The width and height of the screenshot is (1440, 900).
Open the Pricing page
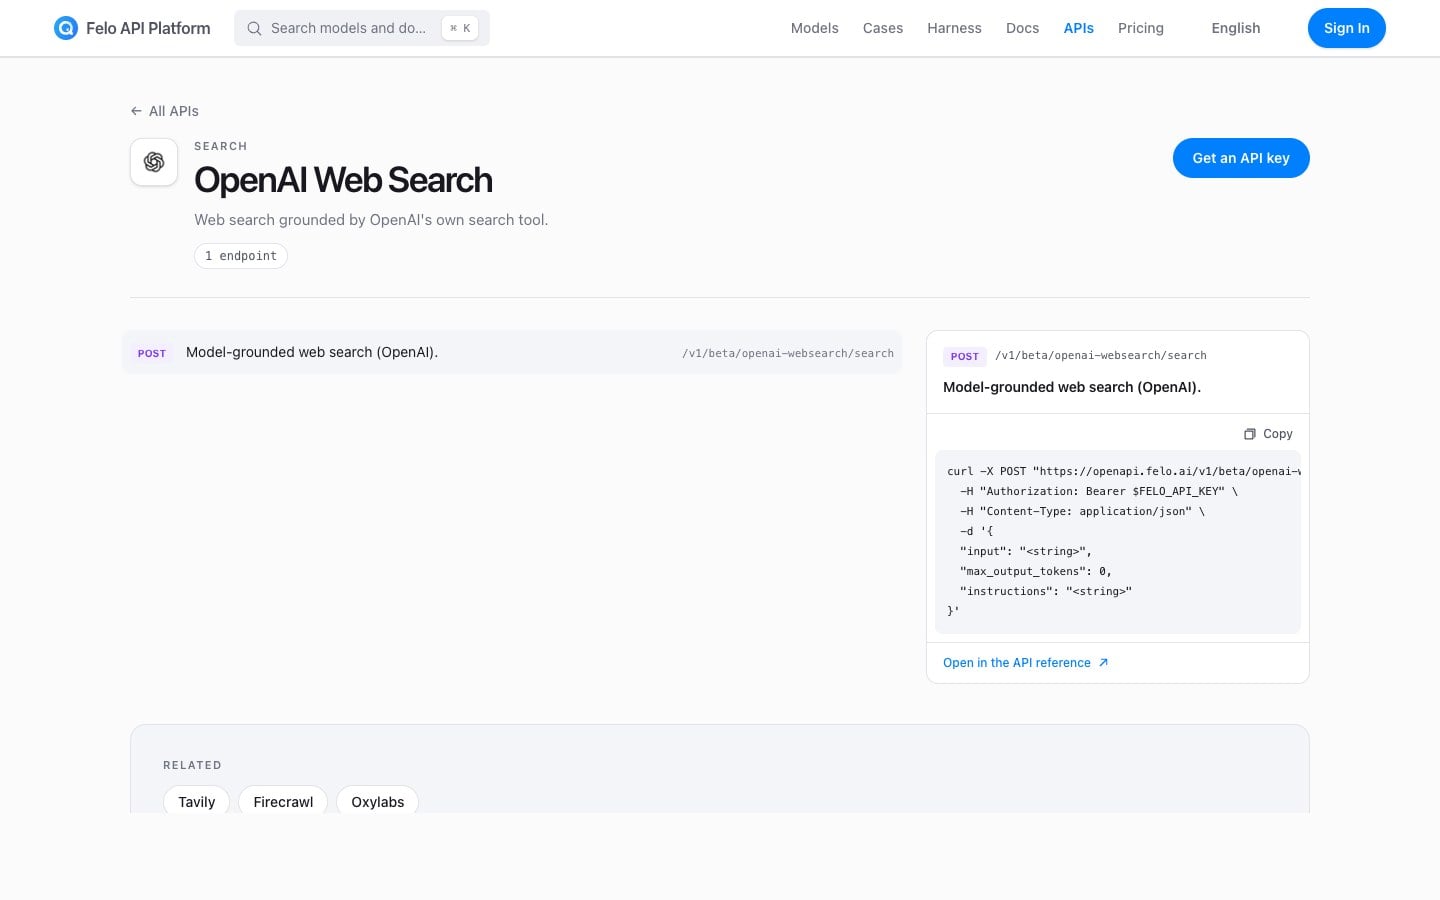click(x=1141, y=28)
